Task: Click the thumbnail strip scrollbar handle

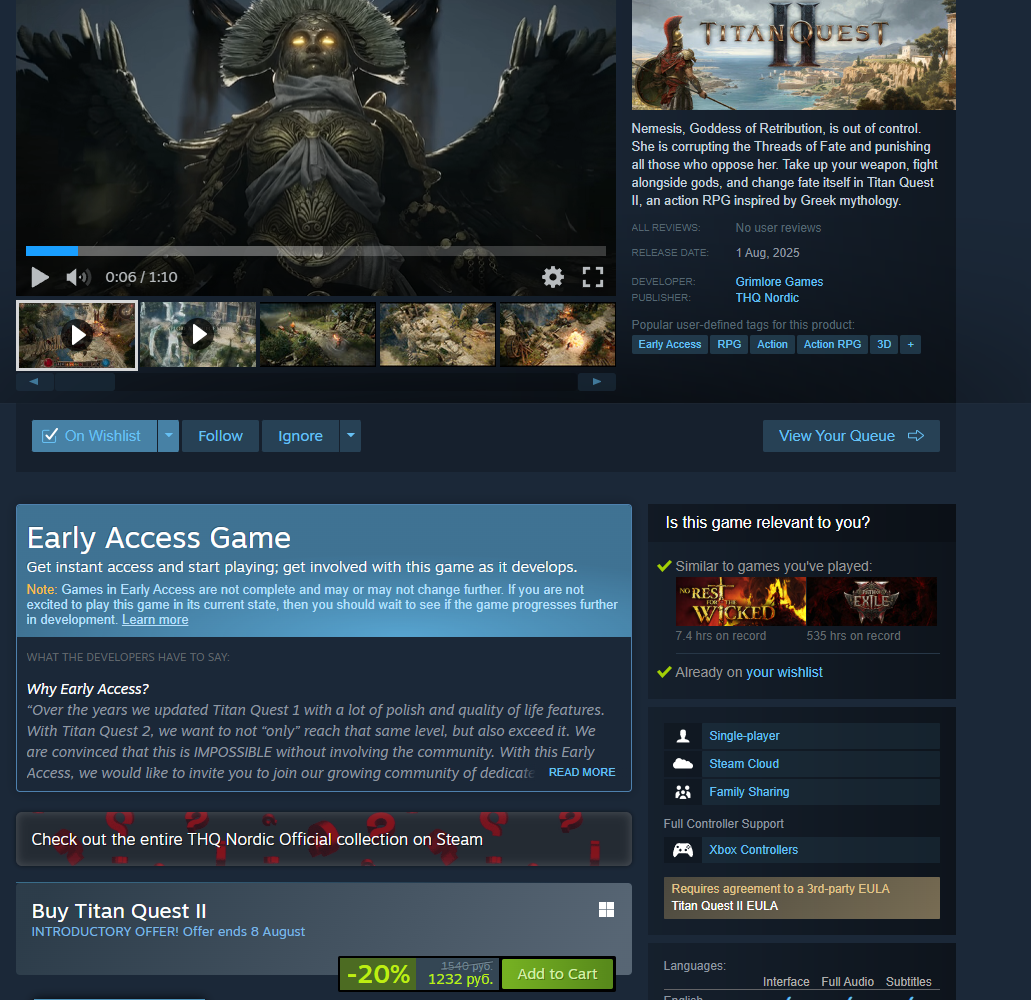Action: point(85,382)
